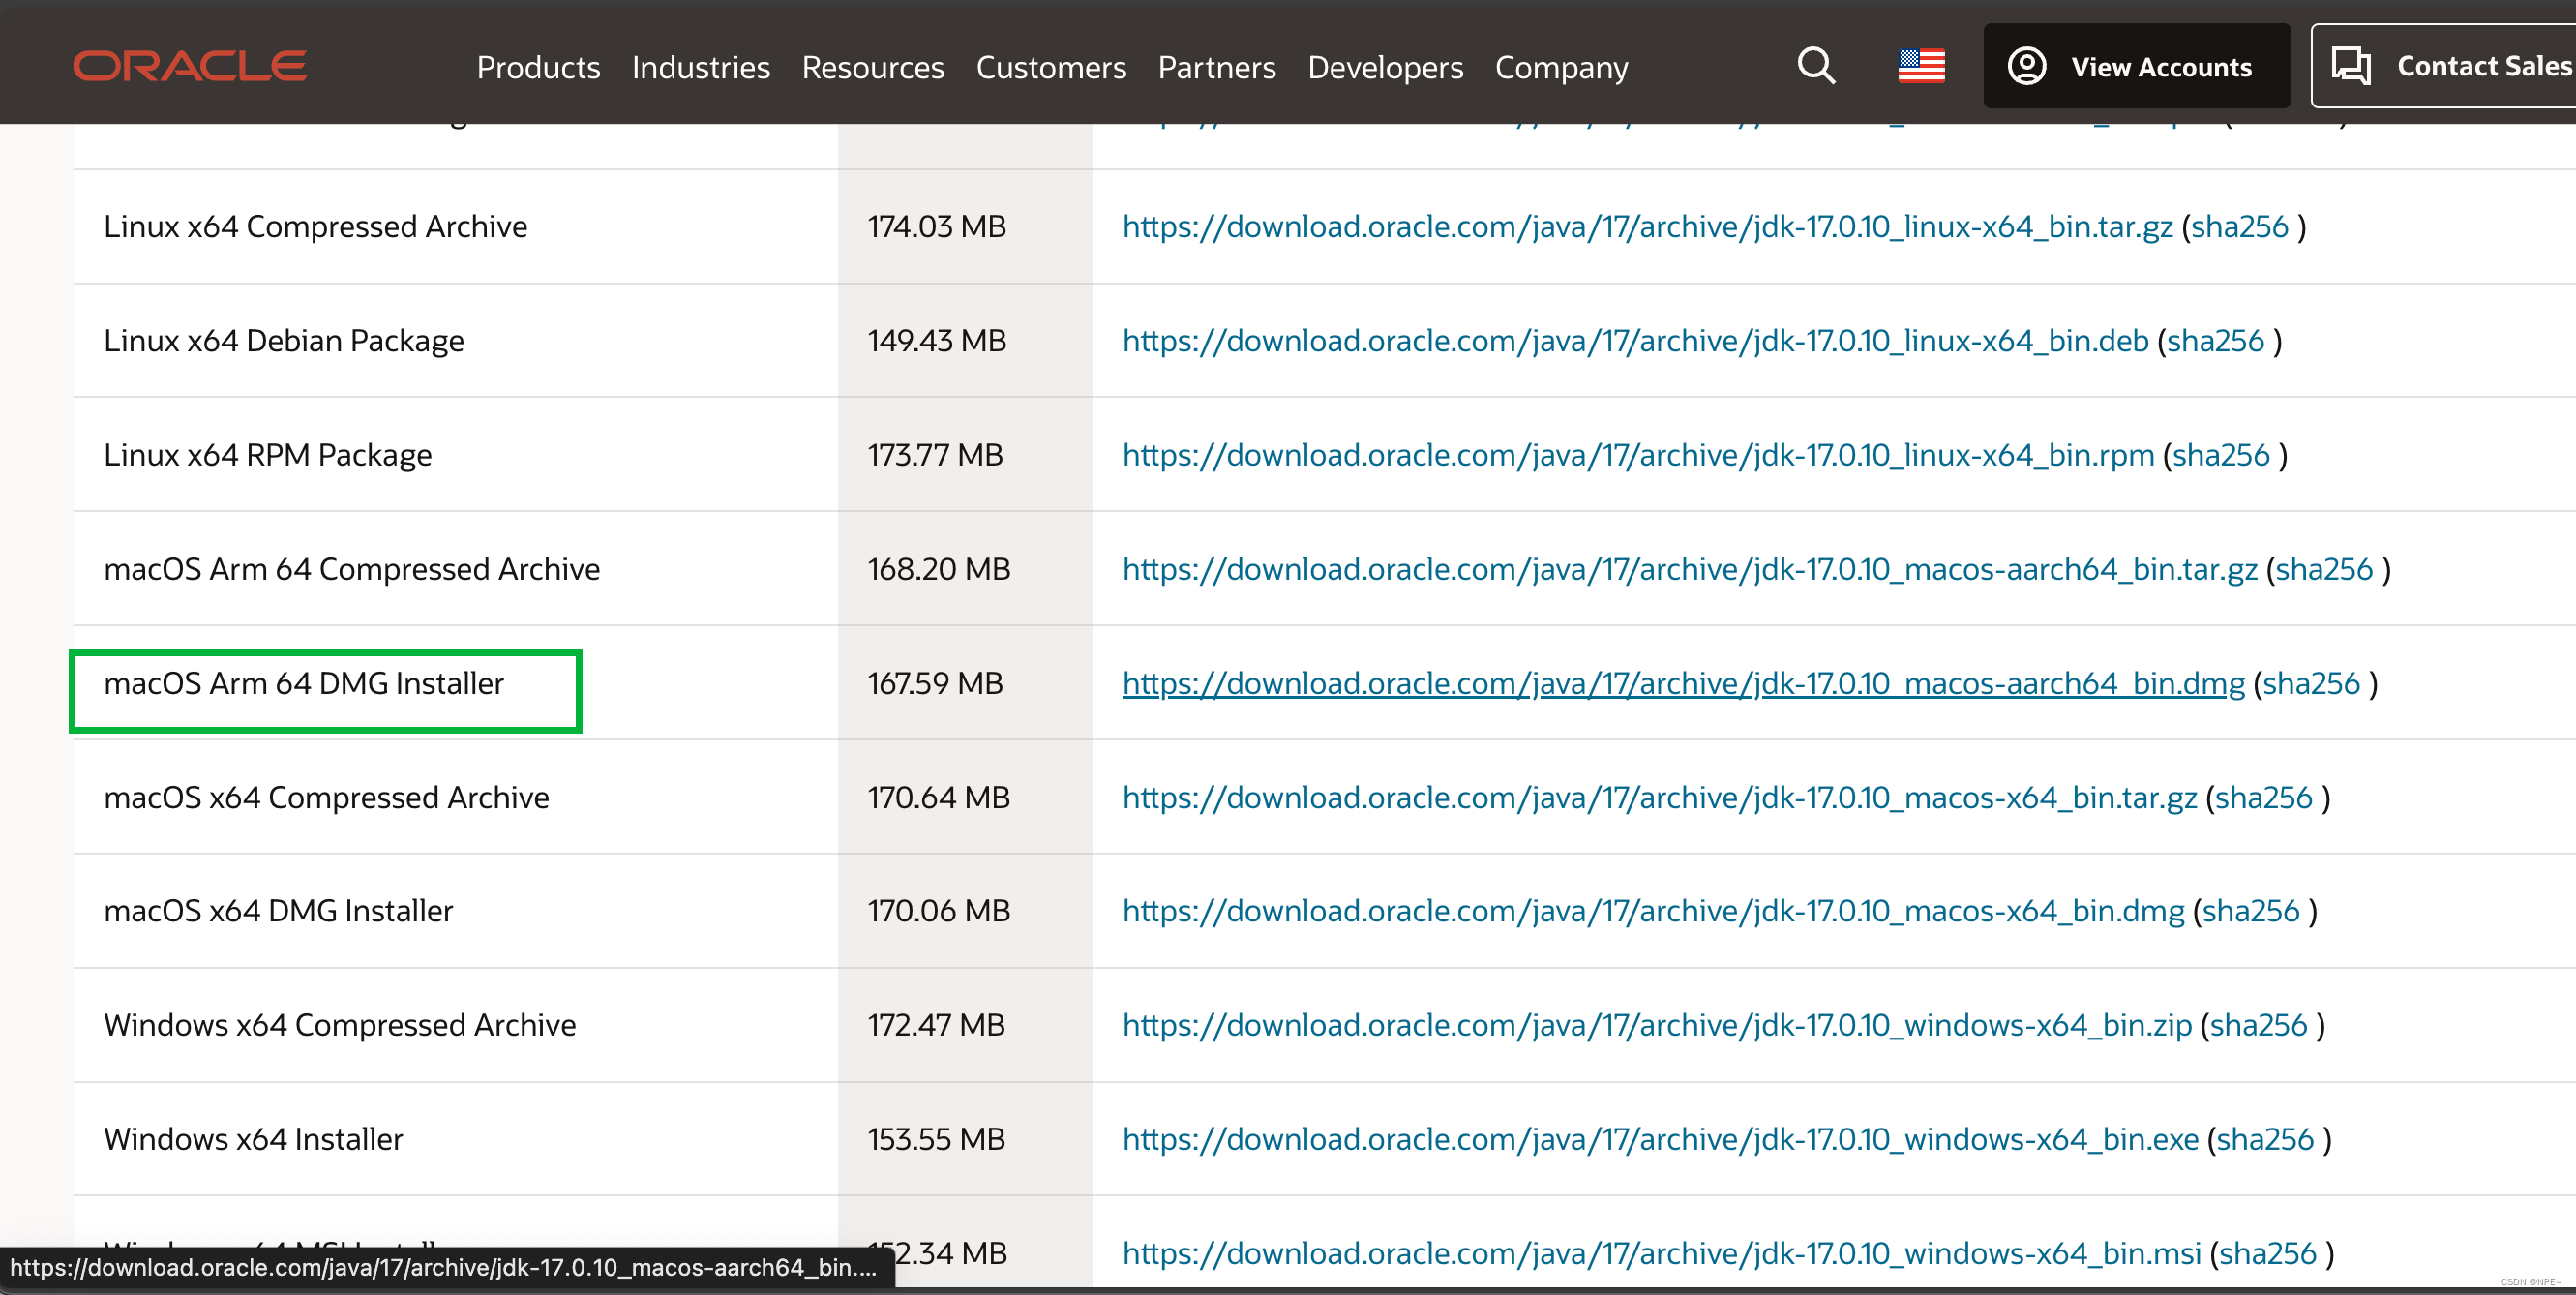The width and height of the screenshot is (2576, 1295).
Task: Open the Developers menu
Action: pyautogui.click(x=1385, y=67)
